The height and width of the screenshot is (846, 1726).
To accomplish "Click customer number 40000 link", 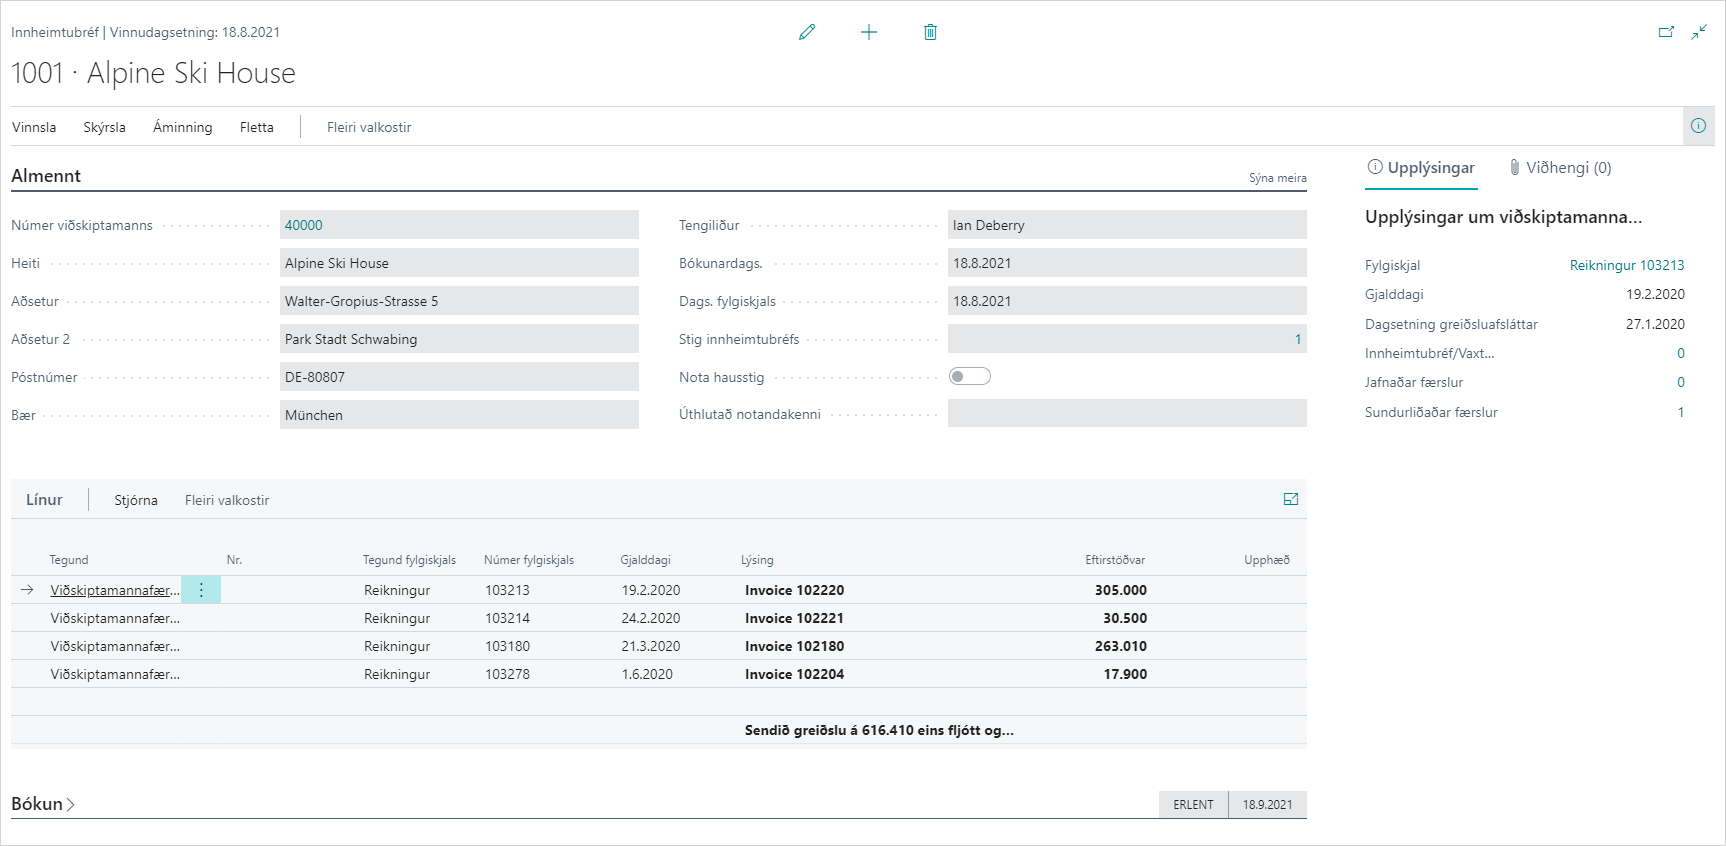I will click(x=304, y=225).
